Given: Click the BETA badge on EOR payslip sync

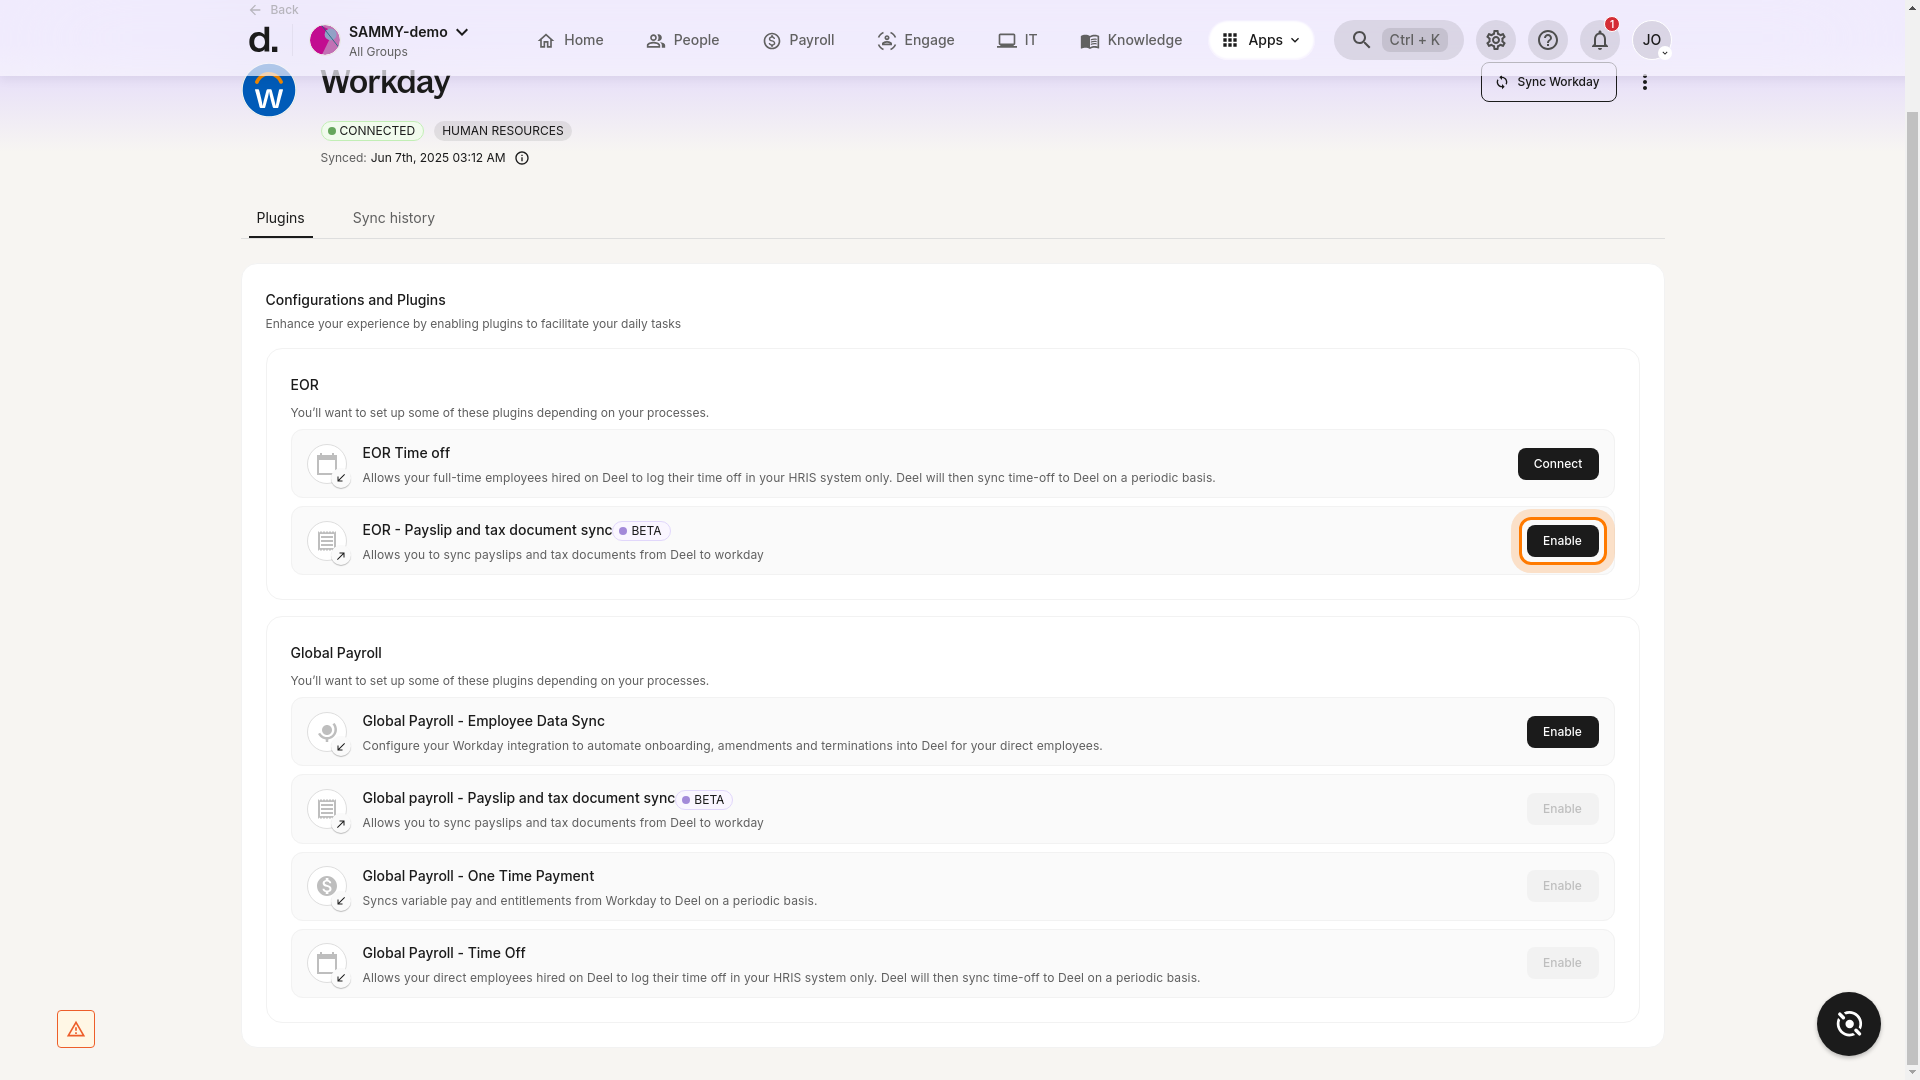Looking at the screenshot, I should tap(643, 531).
